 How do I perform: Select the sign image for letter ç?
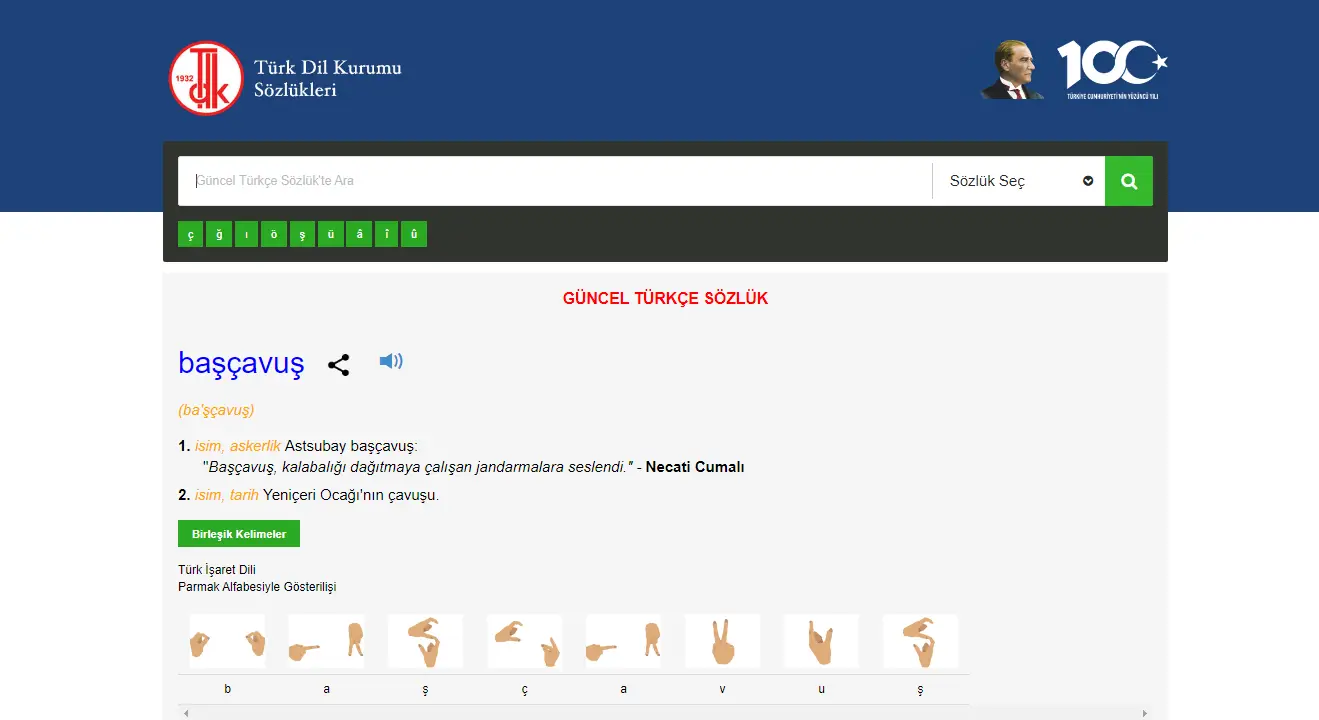(x=525, y=641)
